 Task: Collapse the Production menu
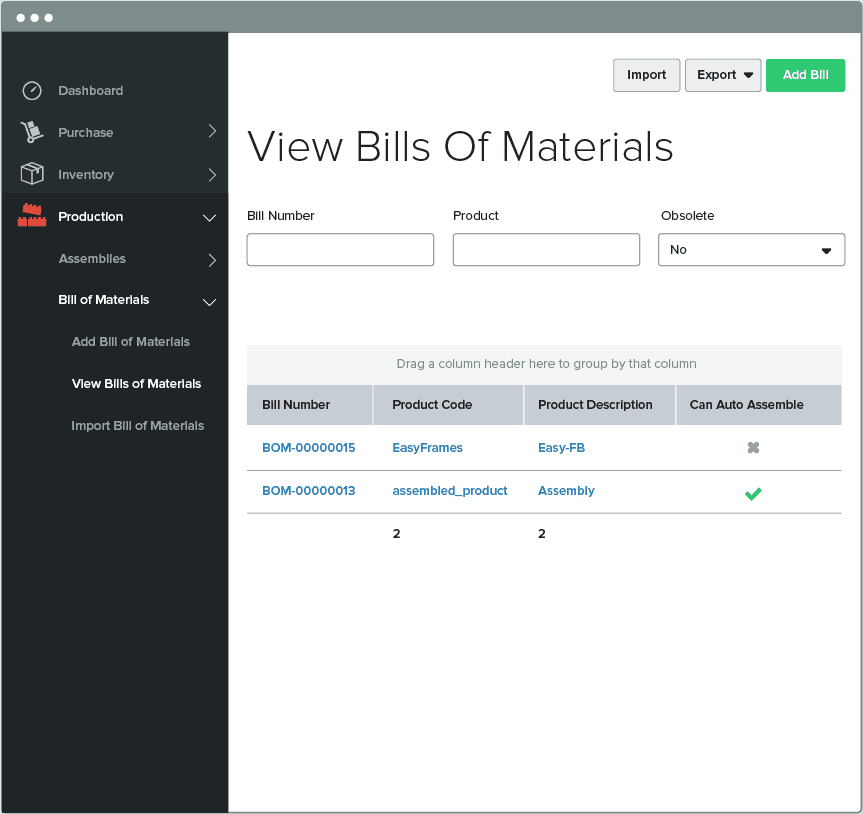(x=209, y=216)
